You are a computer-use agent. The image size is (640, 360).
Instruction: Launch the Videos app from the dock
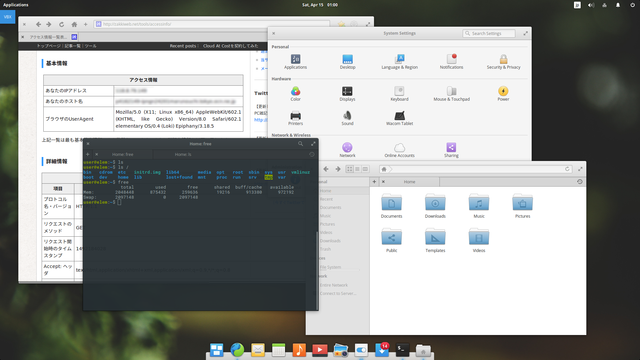320,350
